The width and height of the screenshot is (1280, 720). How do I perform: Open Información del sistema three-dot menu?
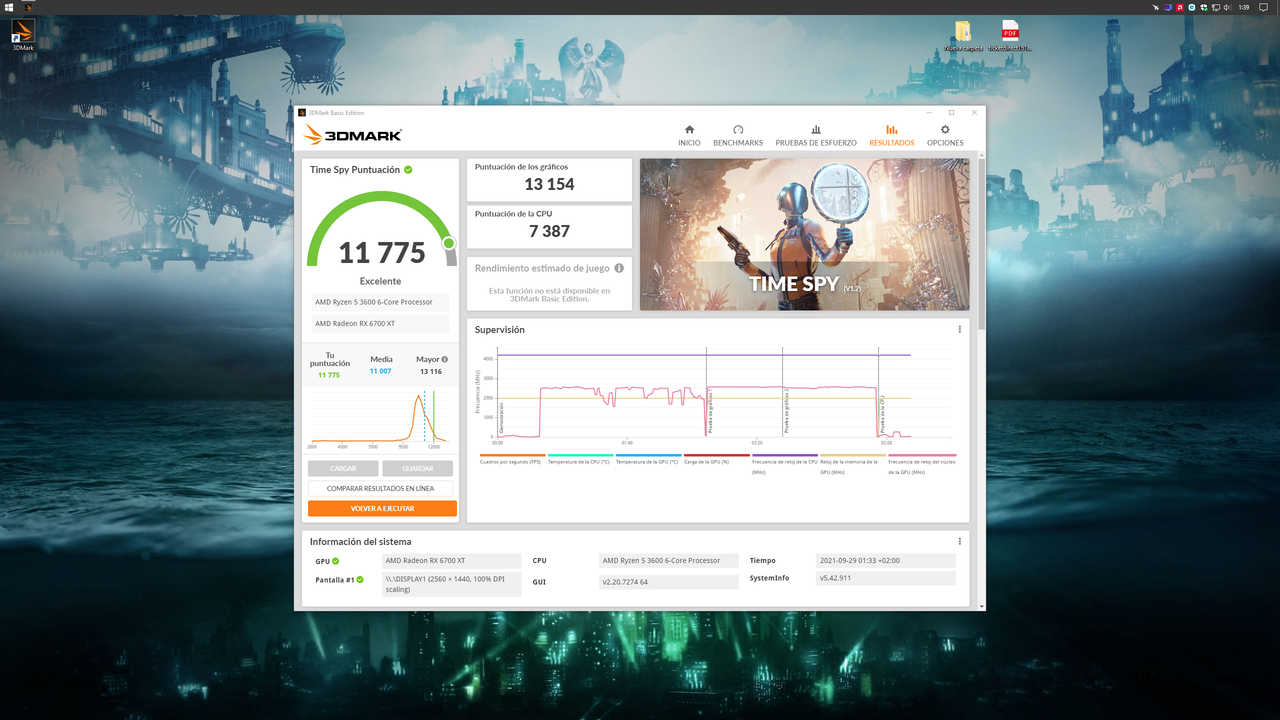click(x=960, y=542)
